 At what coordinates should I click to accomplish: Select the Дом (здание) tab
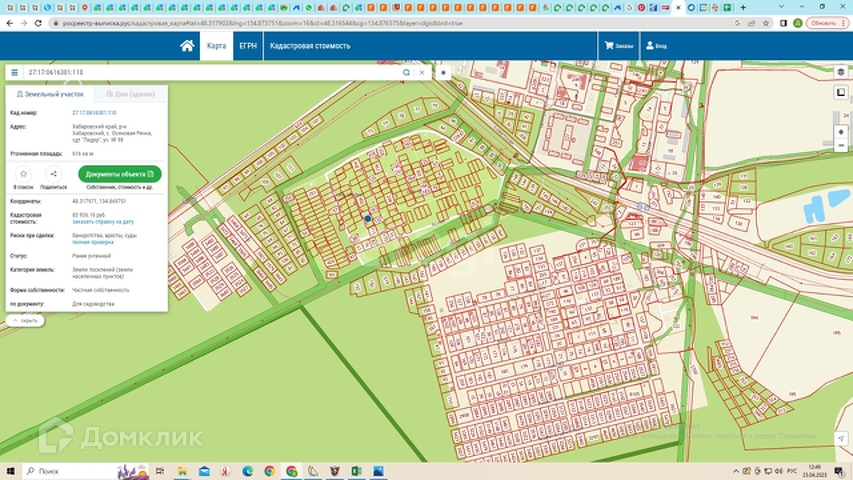pos(129,93)
